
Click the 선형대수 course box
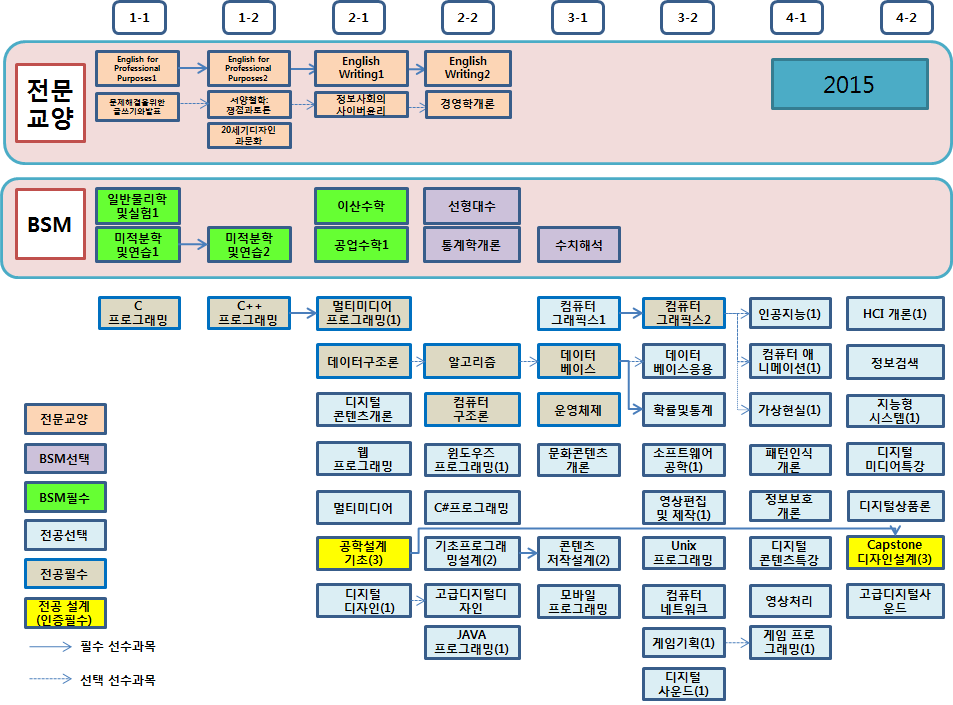pyautogui.click(x=472, y=206)
